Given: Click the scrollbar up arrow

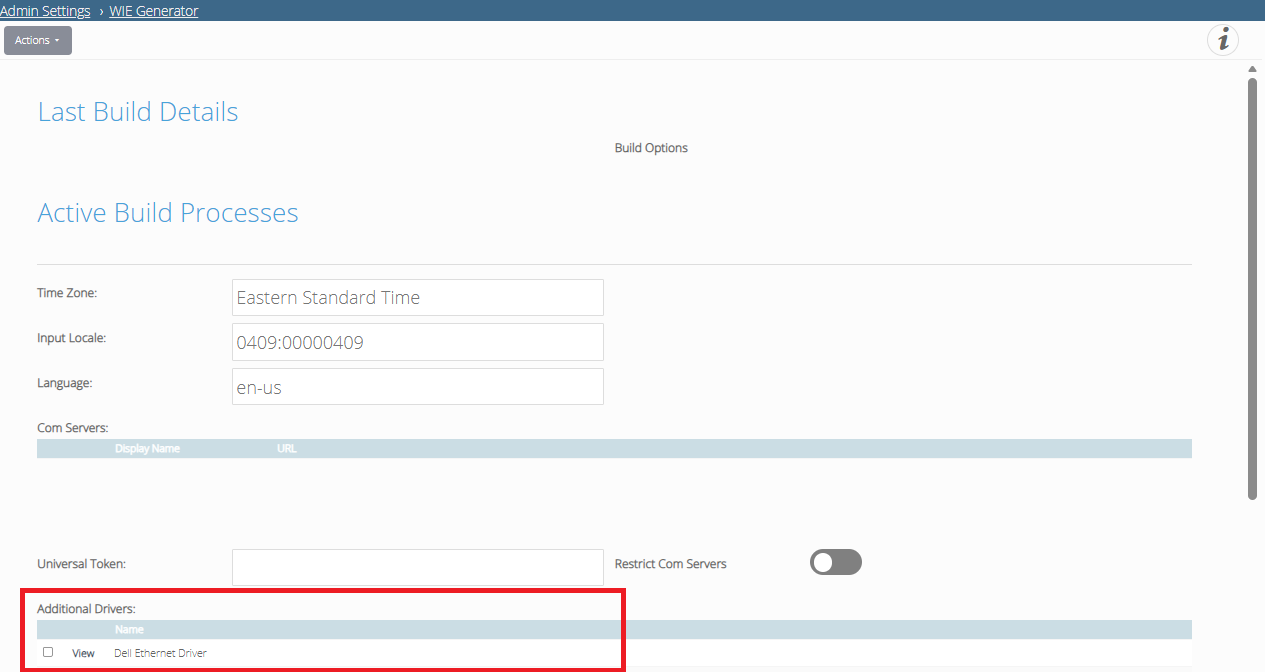Looking at the screenshot, I should (1252, 69).
